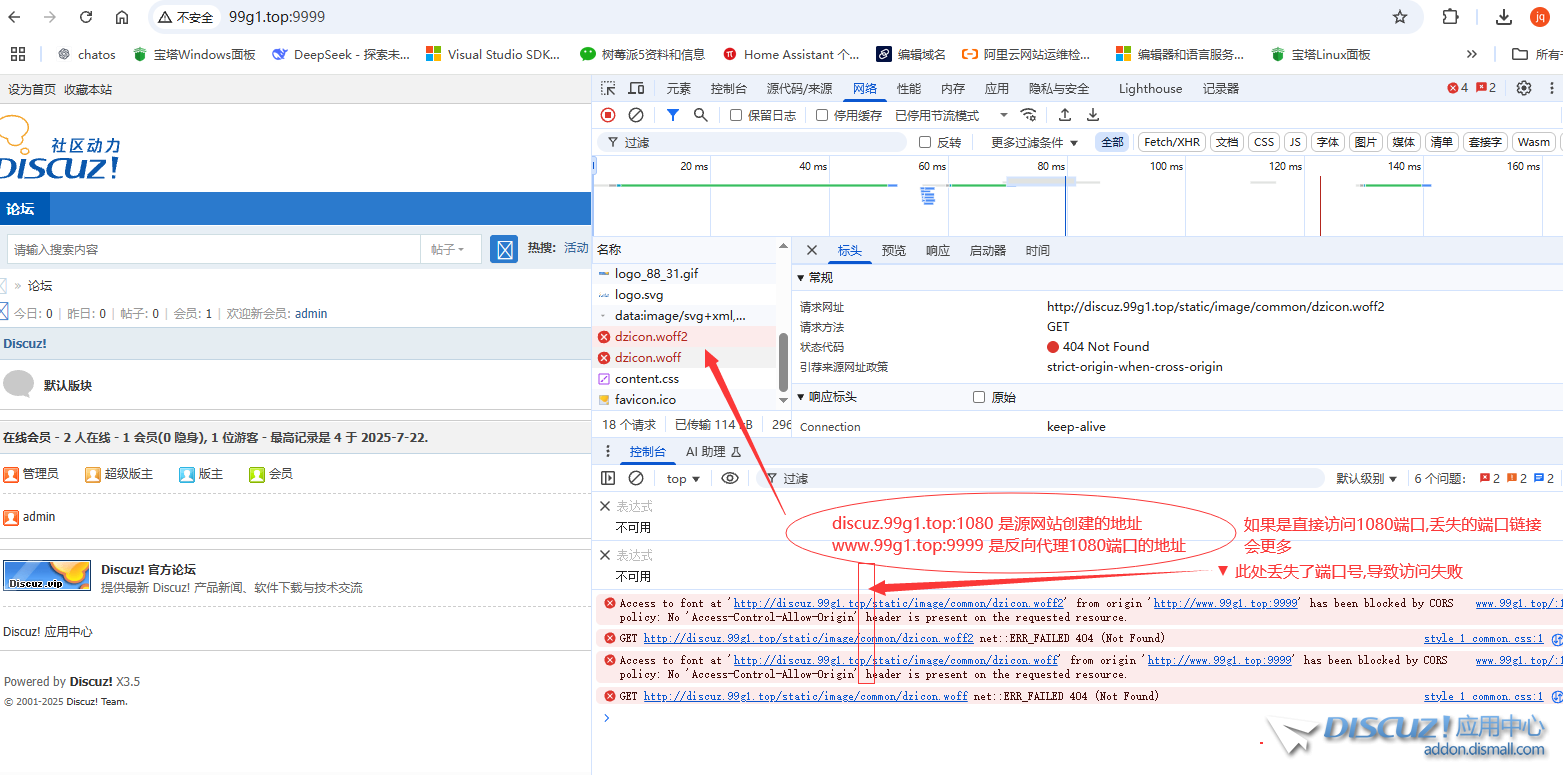Select the JS request type filter
The image size is (1563, 775).
point(1295,142)
